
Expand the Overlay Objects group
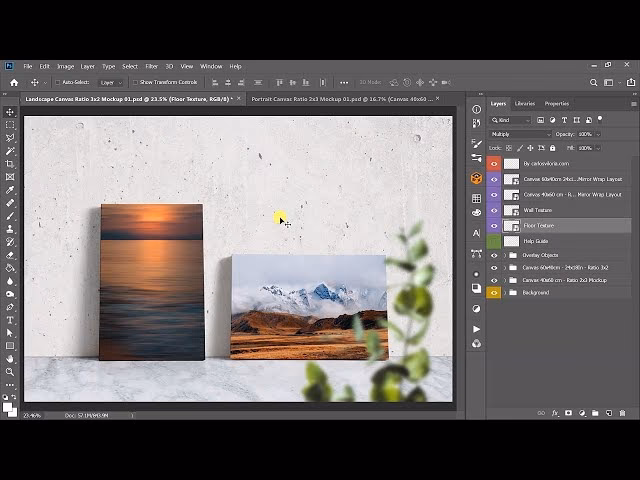point(504,256)
